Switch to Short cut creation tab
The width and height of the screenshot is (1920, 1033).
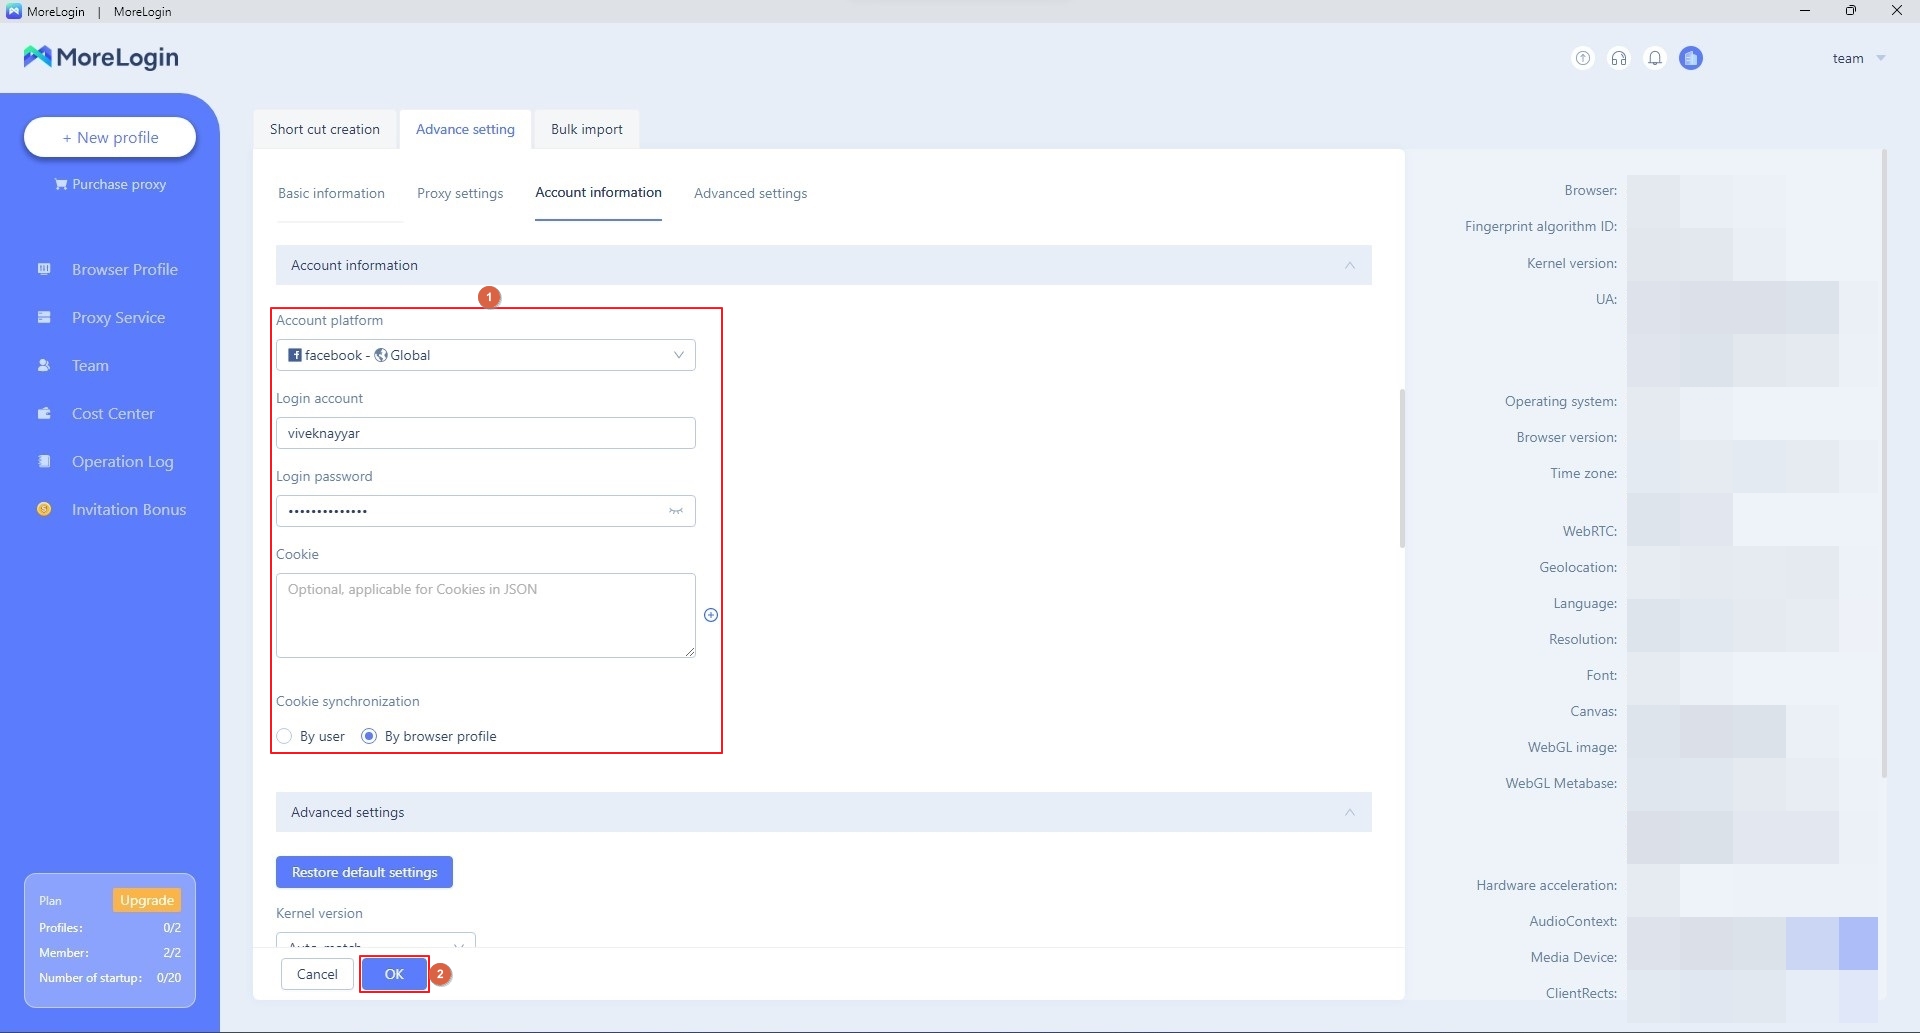(325, 129)
